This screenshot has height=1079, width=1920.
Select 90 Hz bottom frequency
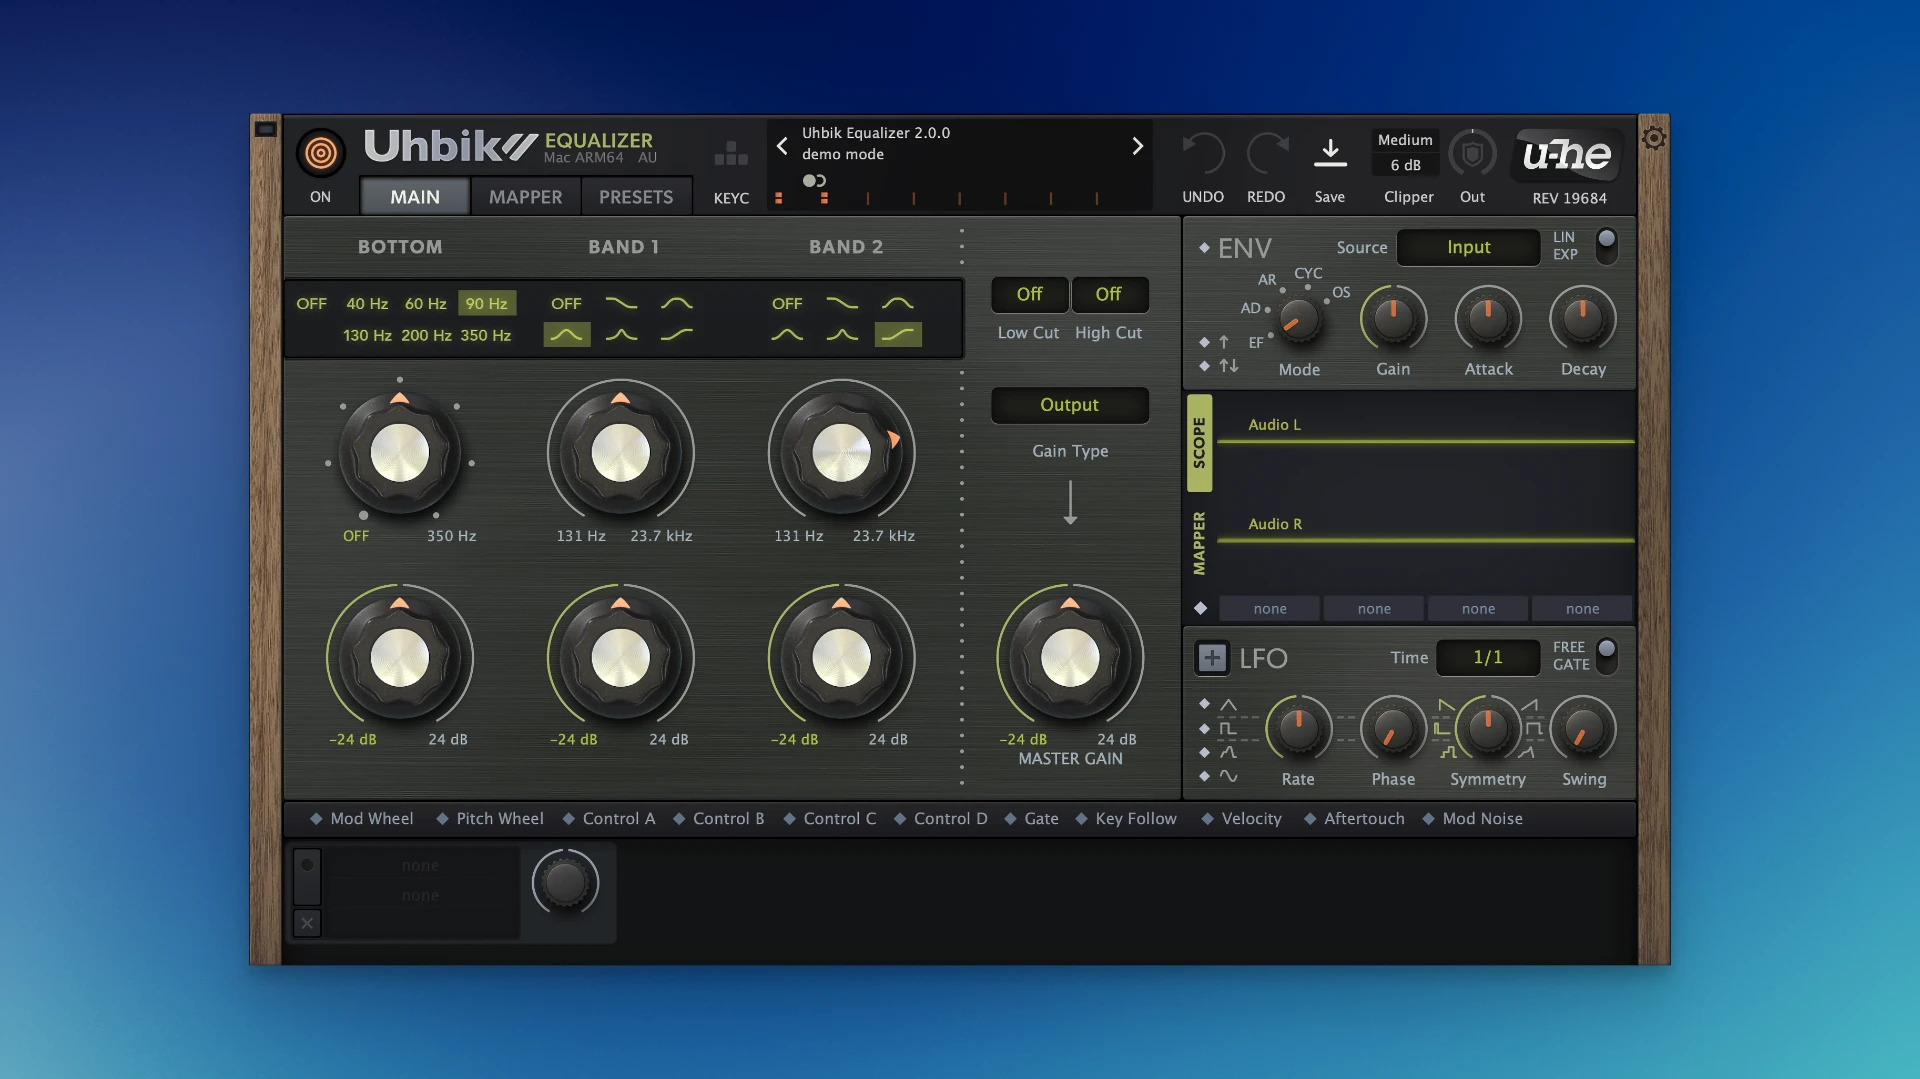[x=487, y=303]
